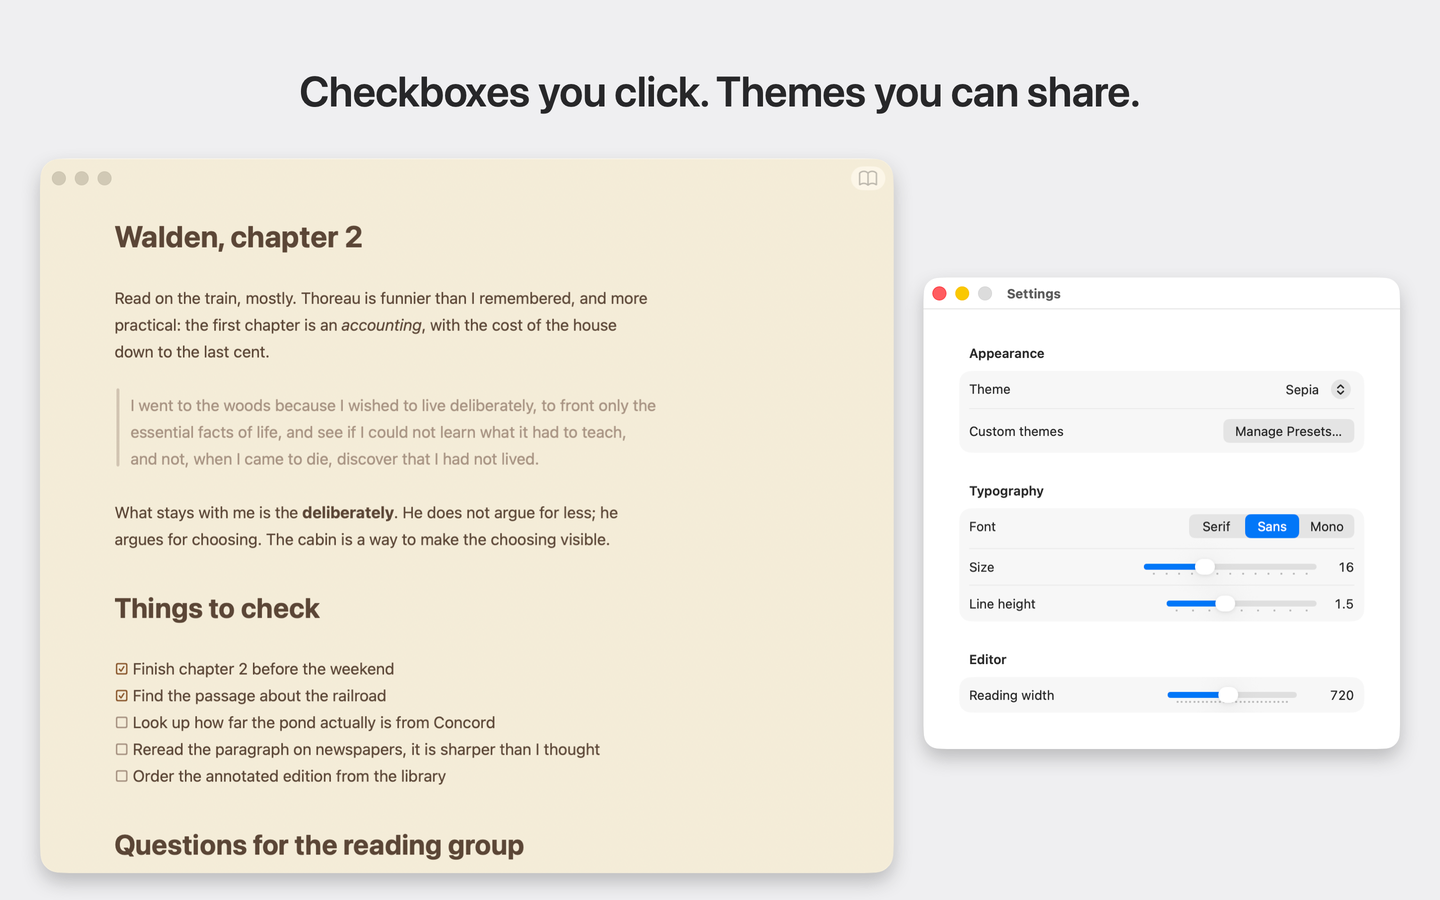This screenshot has width=1440, height=900.
Task: Check 'Order the annotated edition' item
Action: [x=121, y=776]
